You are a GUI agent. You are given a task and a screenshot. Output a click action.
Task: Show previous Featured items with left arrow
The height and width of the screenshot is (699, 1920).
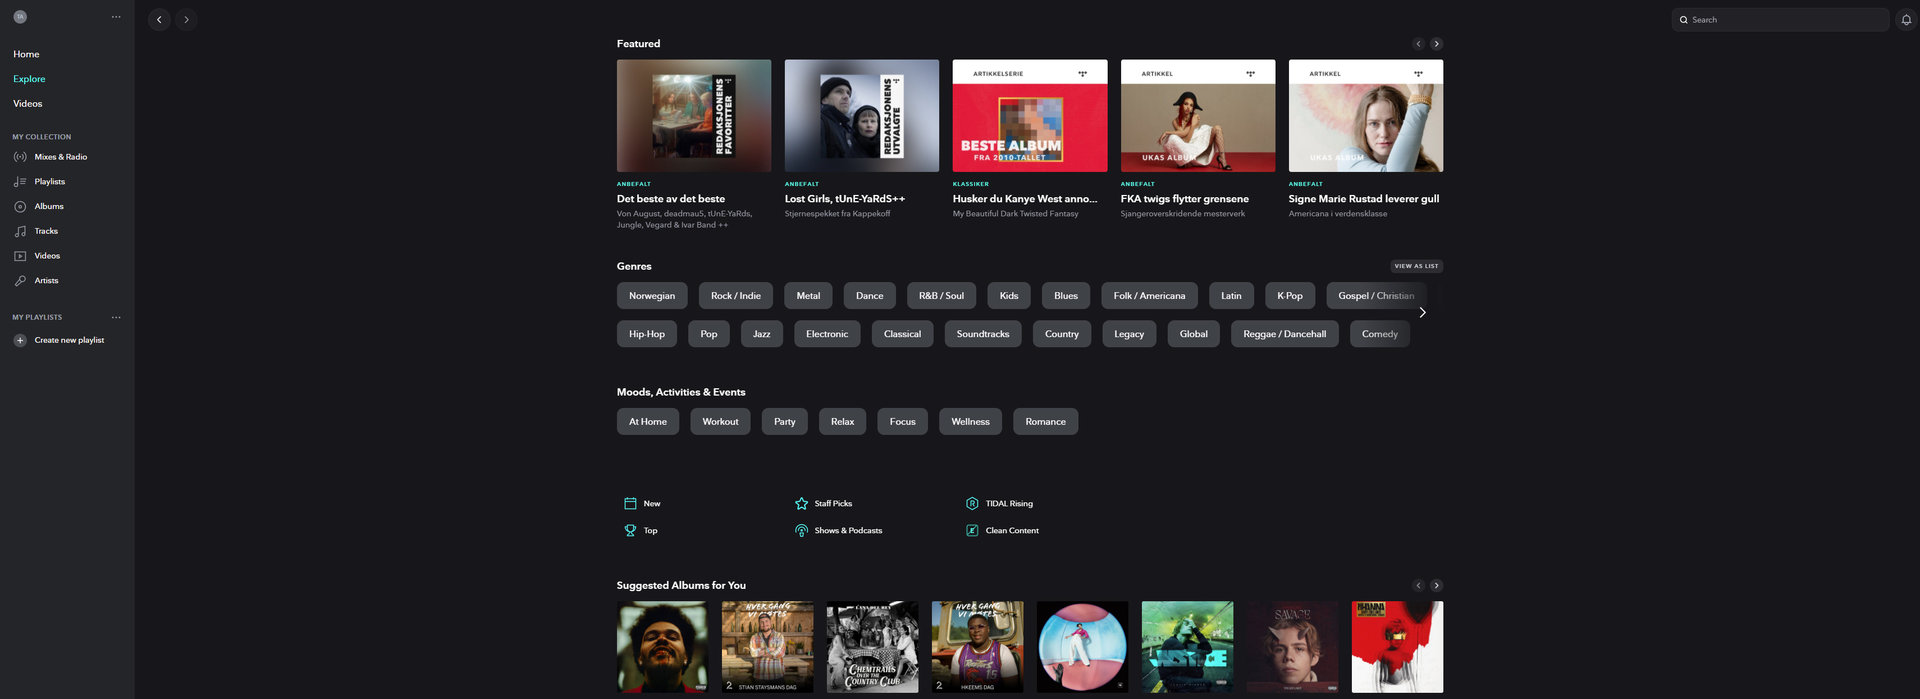[1418, 44]
